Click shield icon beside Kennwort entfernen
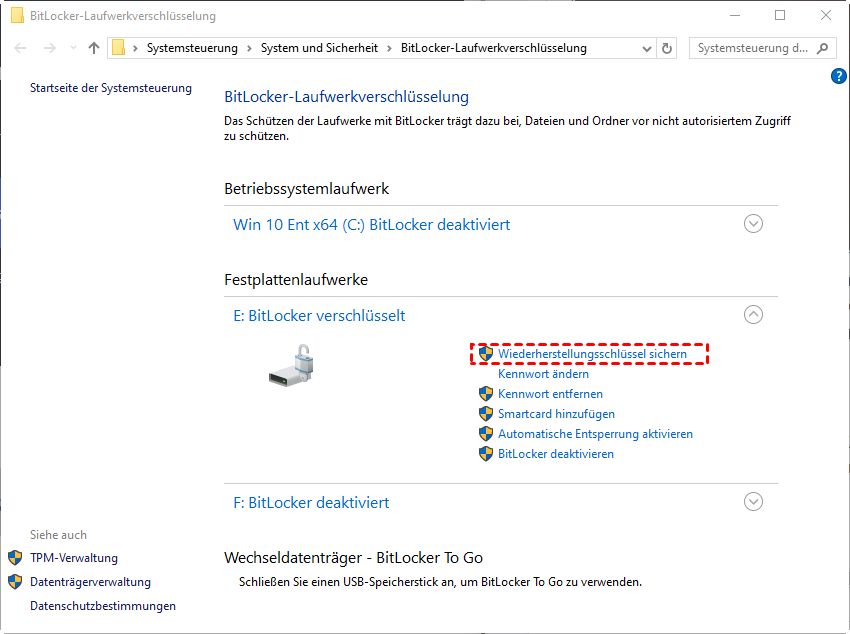This screenshot has width=850, height=634. point(486,393)
